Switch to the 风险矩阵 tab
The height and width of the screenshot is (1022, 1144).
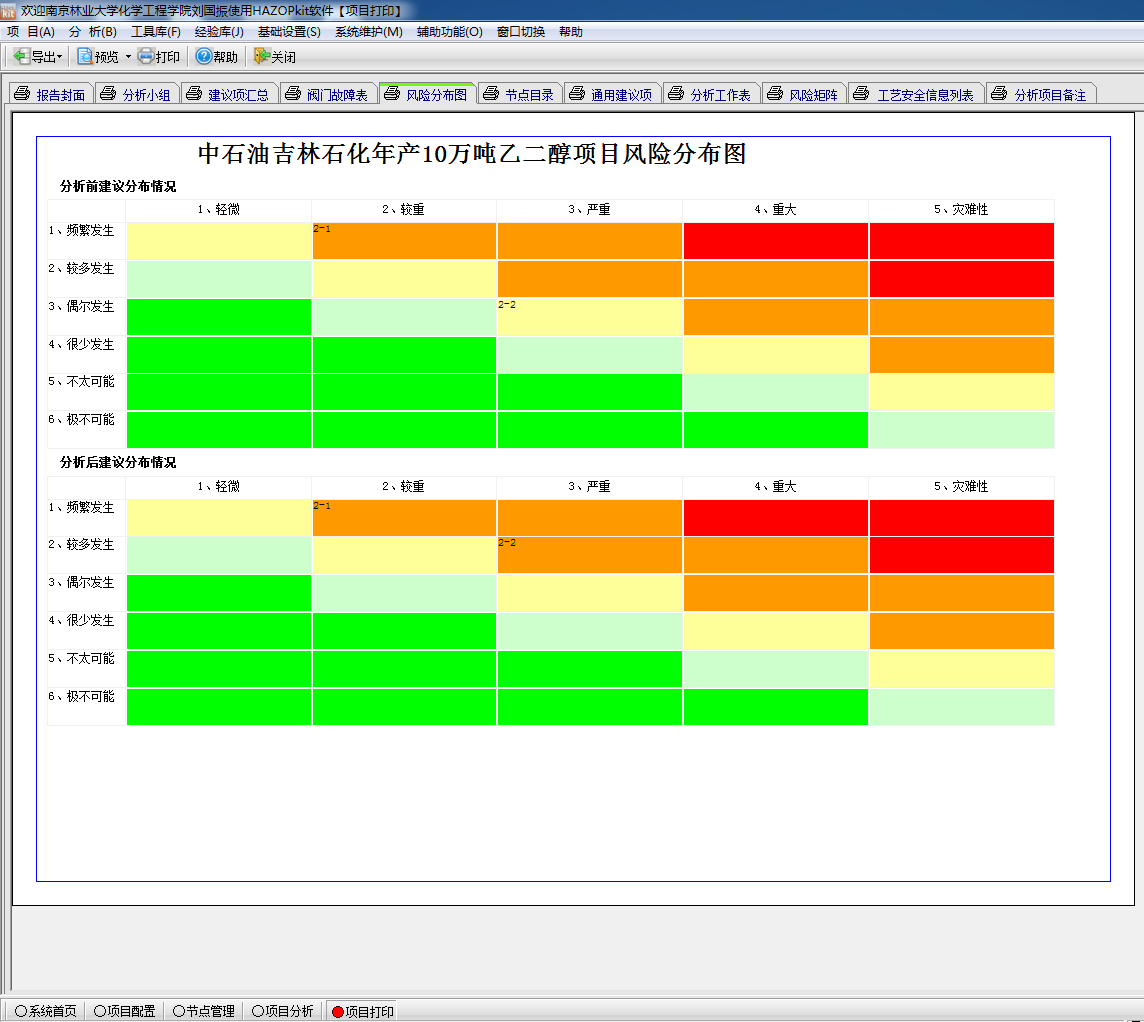[x=805, y=94]
